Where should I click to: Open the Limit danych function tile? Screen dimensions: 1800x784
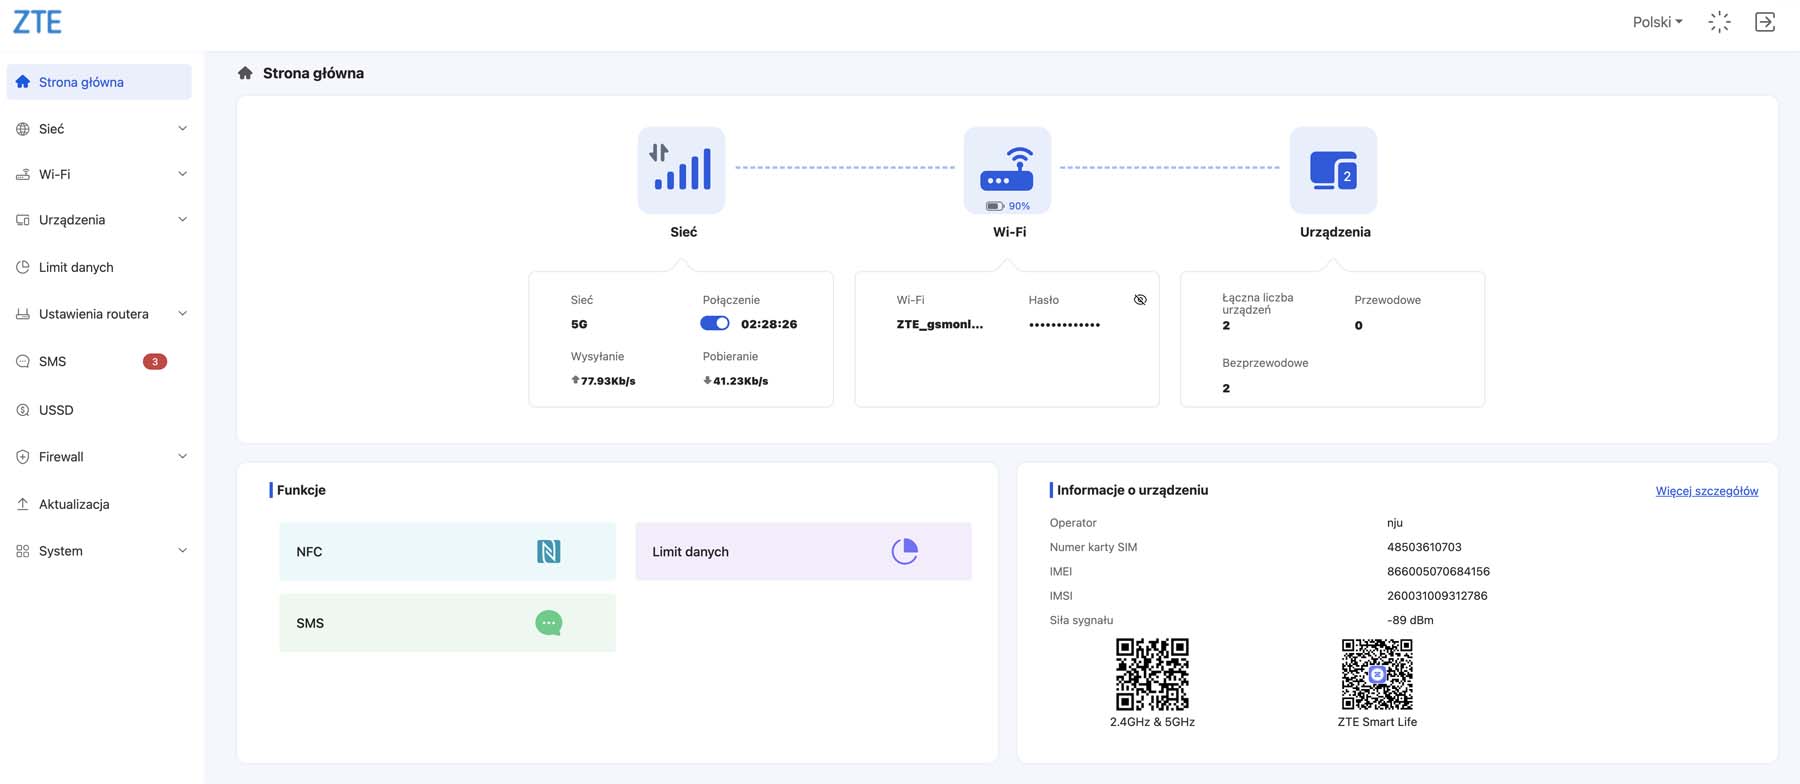click(x=803, y=551)
